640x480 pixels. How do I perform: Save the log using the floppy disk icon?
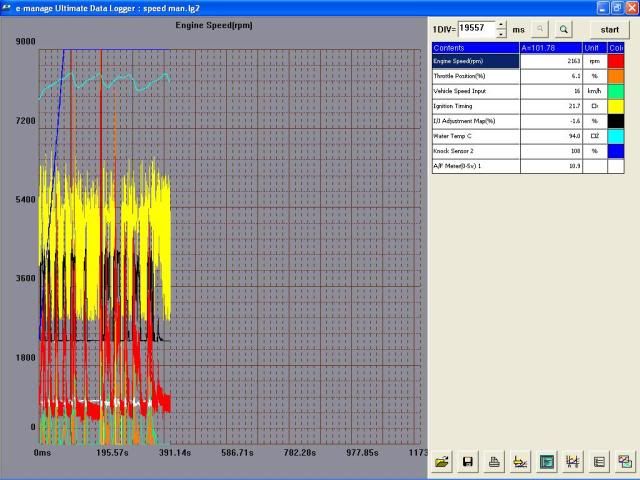point(468,462)
